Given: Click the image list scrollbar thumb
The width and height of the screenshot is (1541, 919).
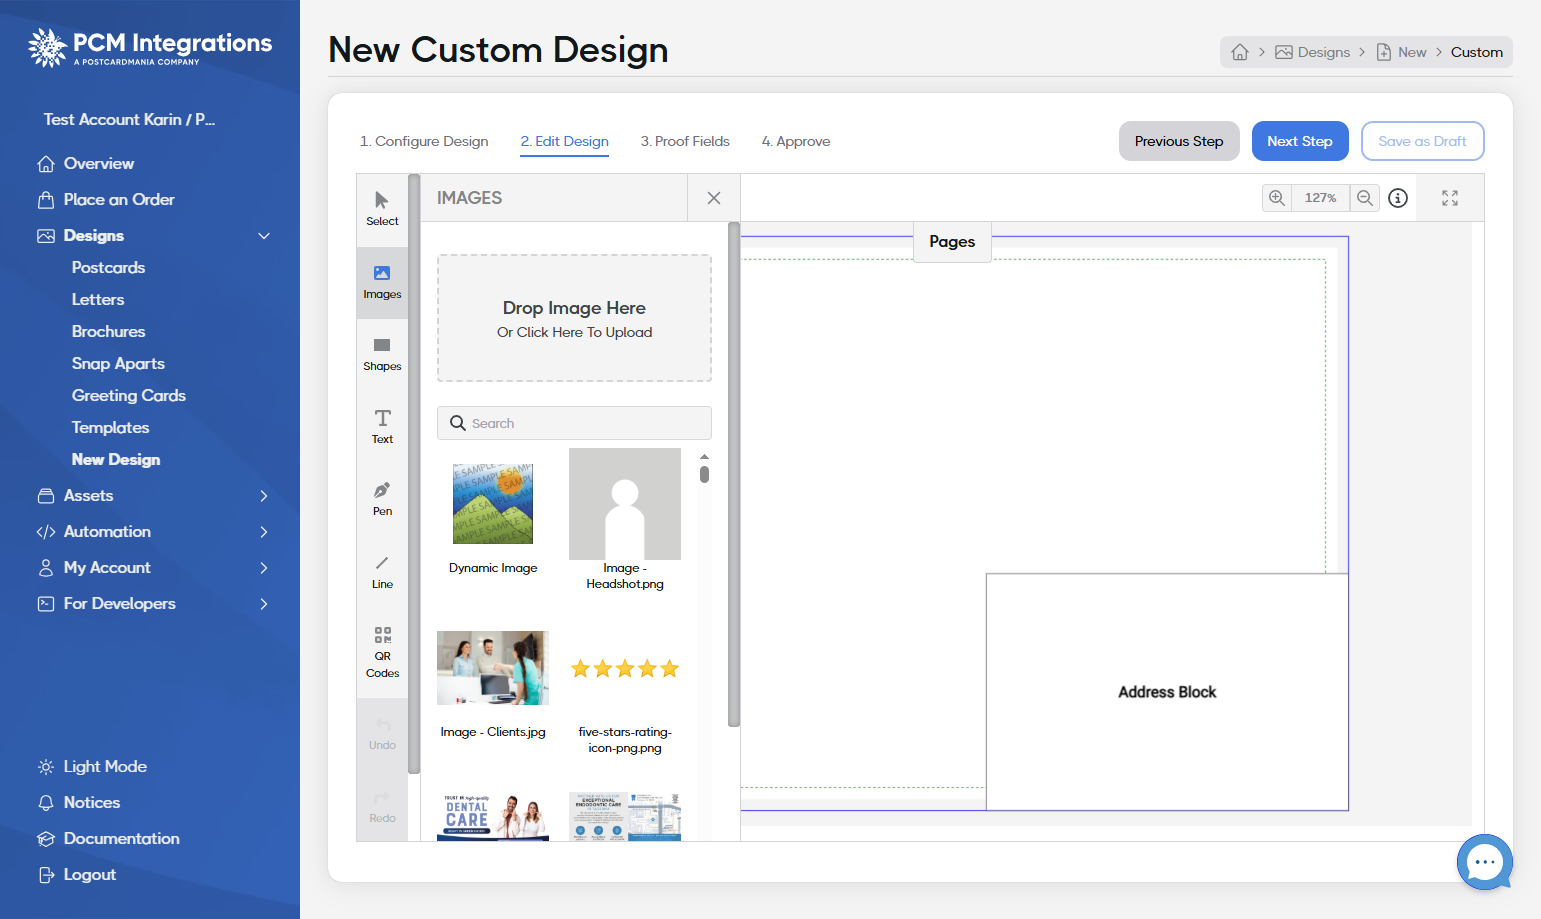Looking at the screenshot, I should [704, 474].
